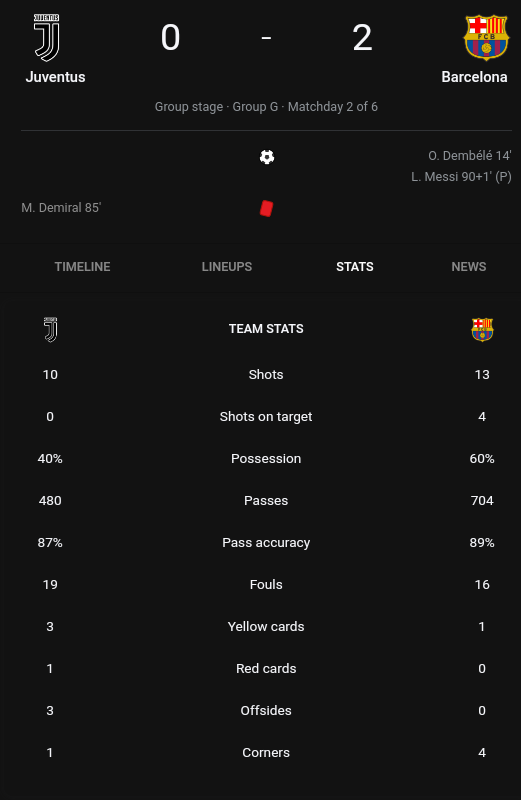Image resolution: width=521 pixels, height=800 pixels.
Task: Click L. Messi 90+1' penalty entry
Action: [x=461, y=177]
